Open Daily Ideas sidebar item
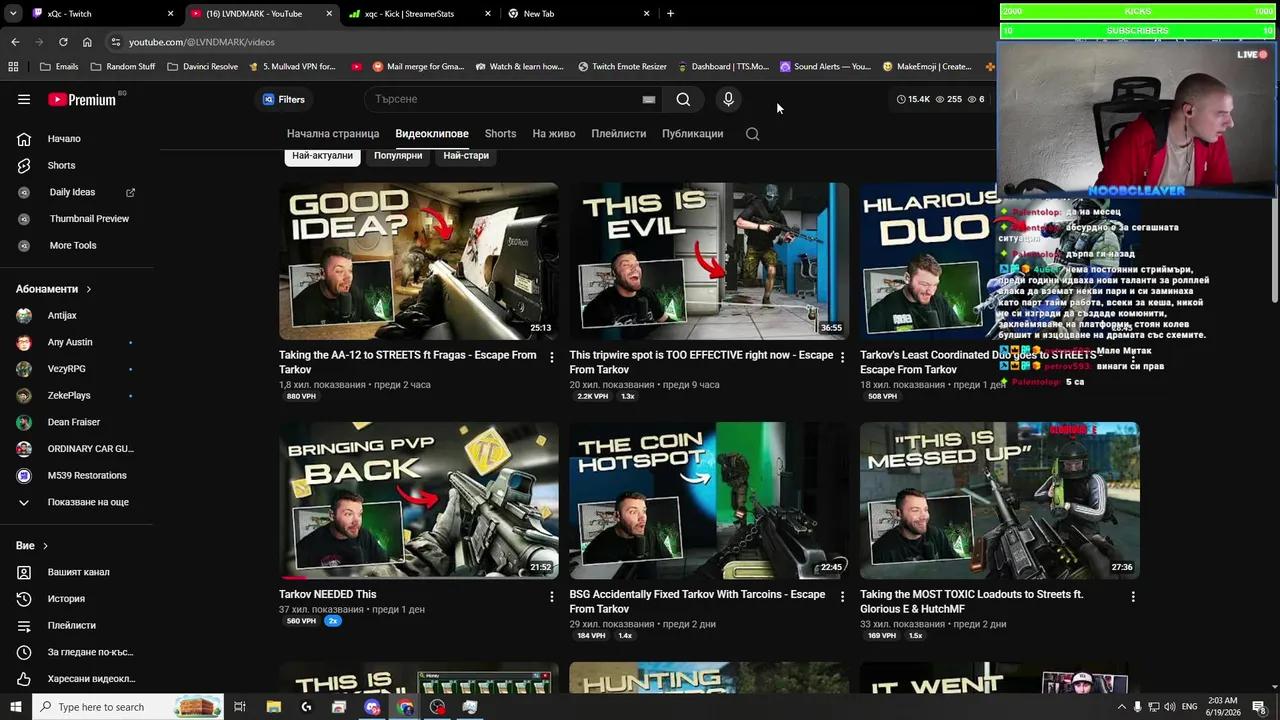Screen dimensions: 1280x720 (x=72, y=192)
